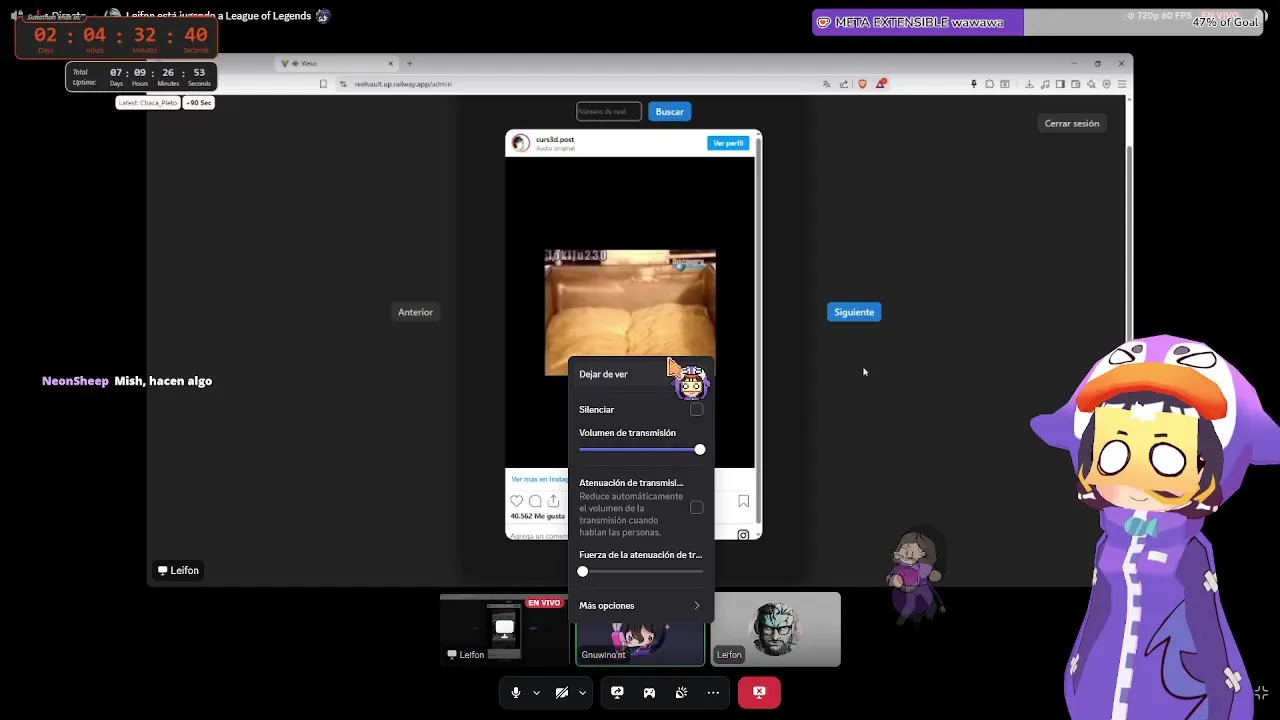Click the browser address bar URL
Viewport: 1280px width, 720px height.
(x=403, y=84)
